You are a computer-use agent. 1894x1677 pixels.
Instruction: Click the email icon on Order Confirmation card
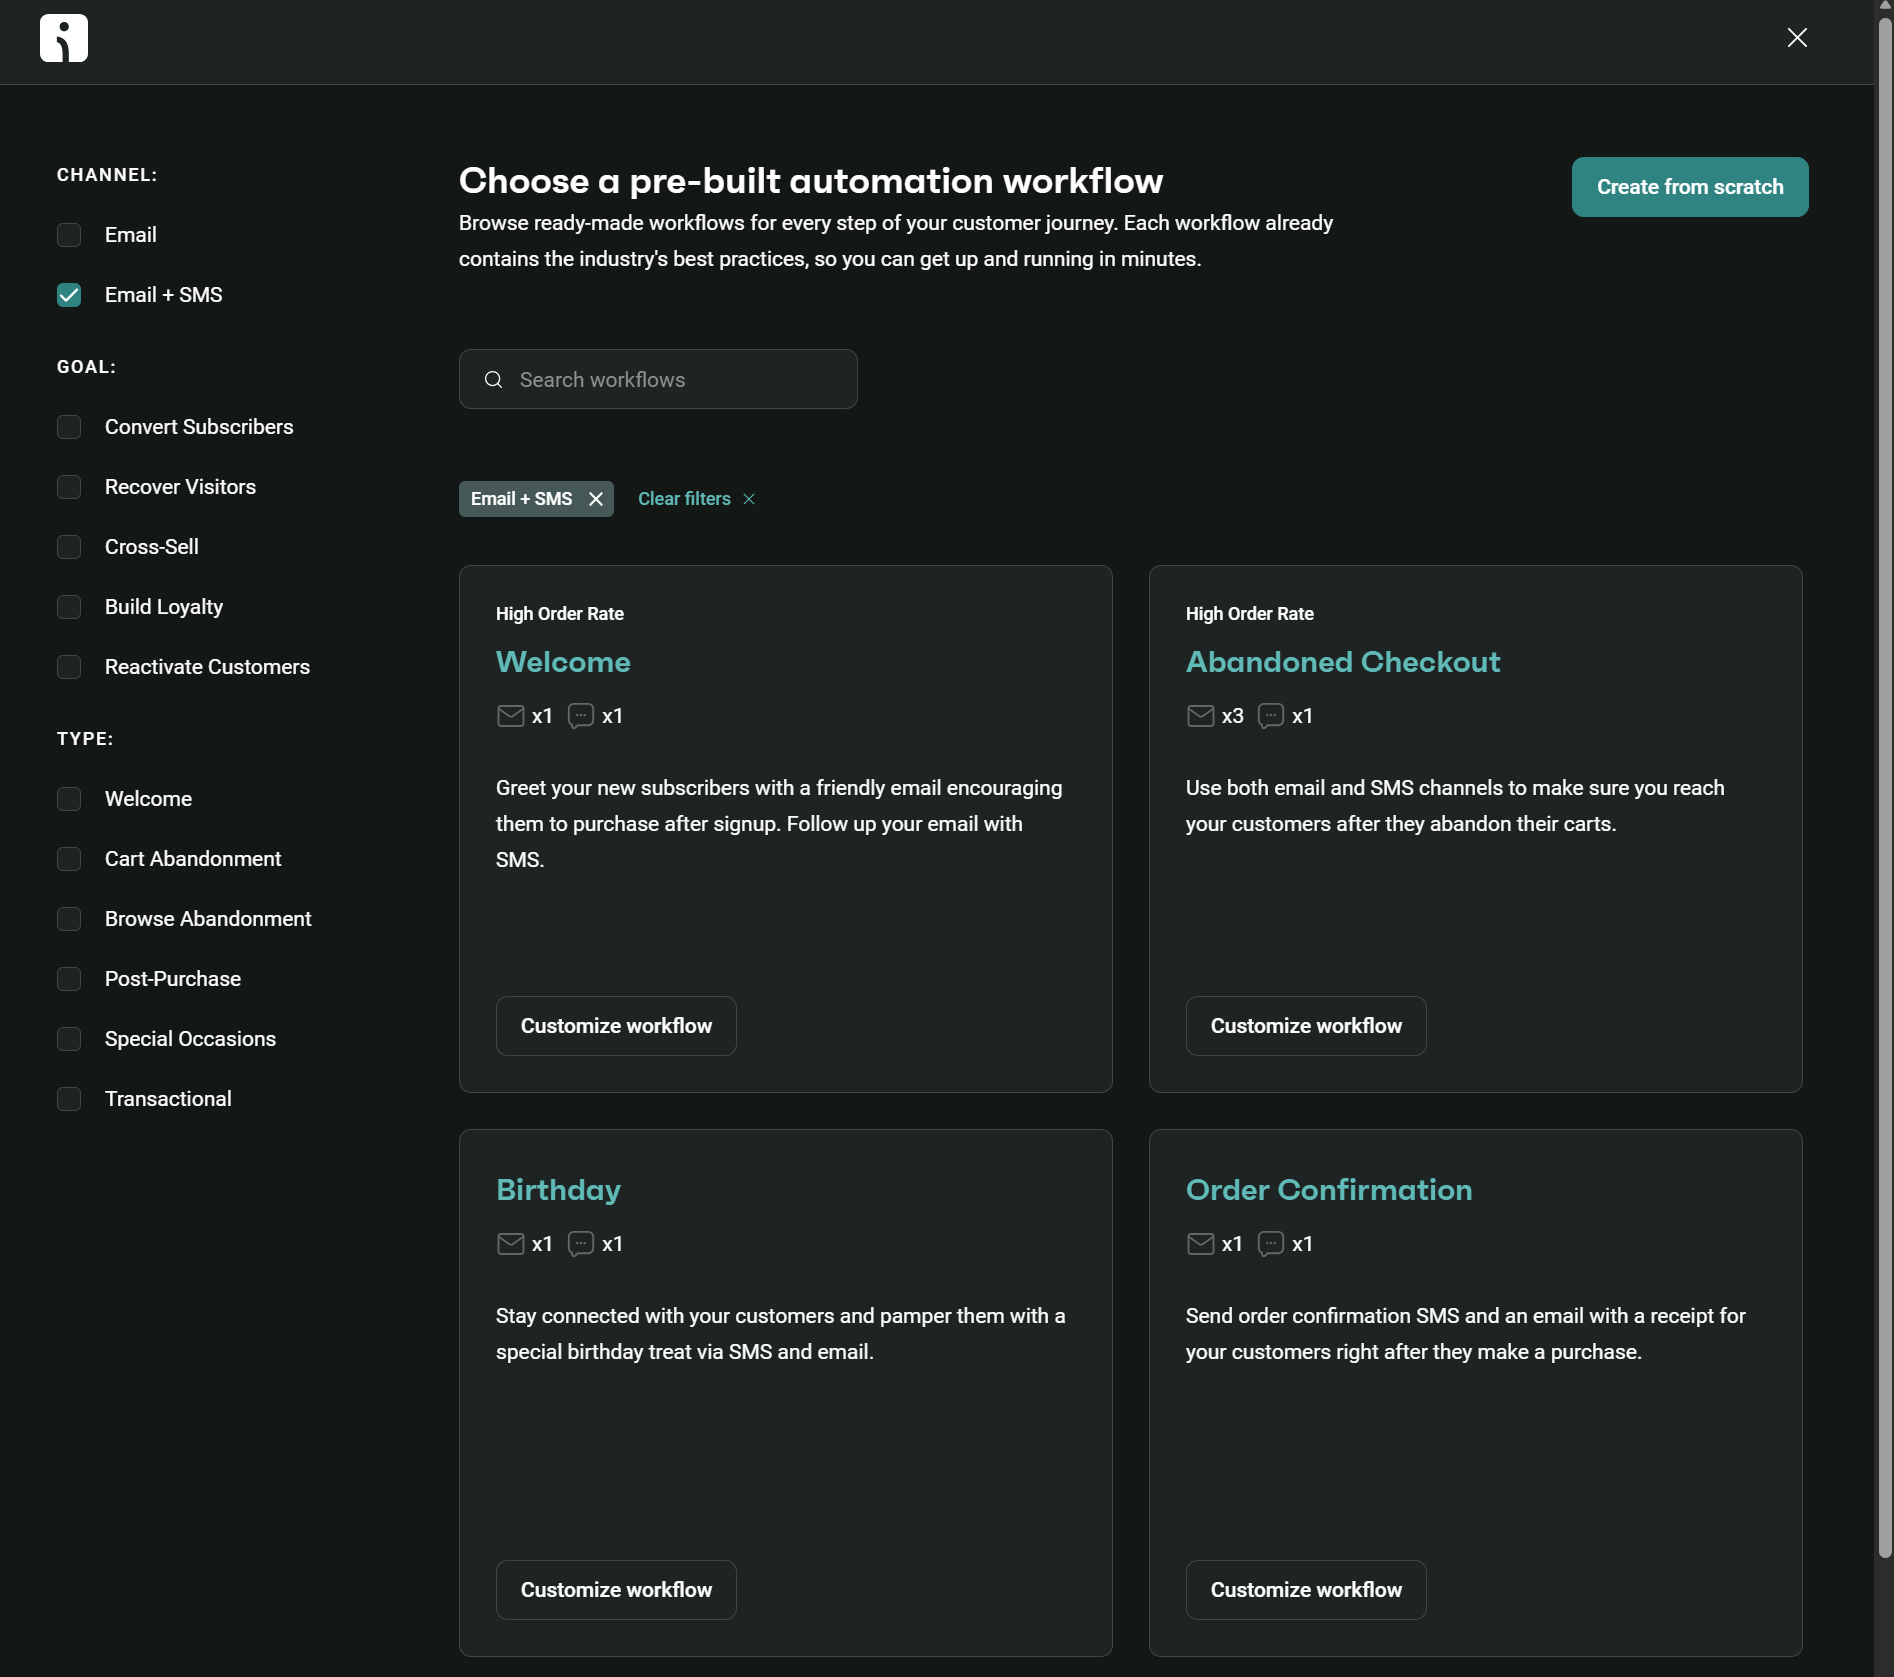(1200, 1244)
